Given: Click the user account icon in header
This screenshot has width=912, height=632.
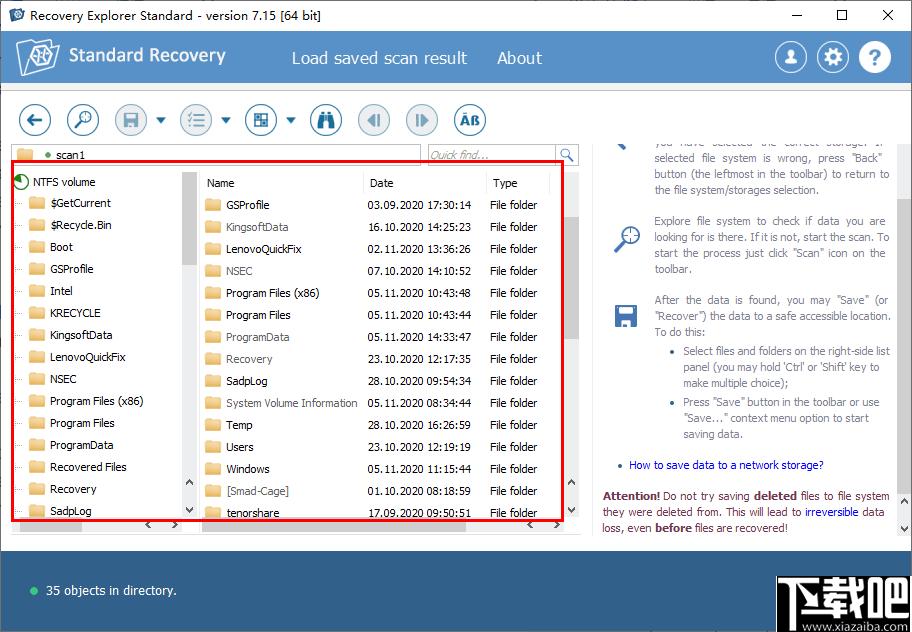Looking at the screenshot, I should [x=790, y=57].
